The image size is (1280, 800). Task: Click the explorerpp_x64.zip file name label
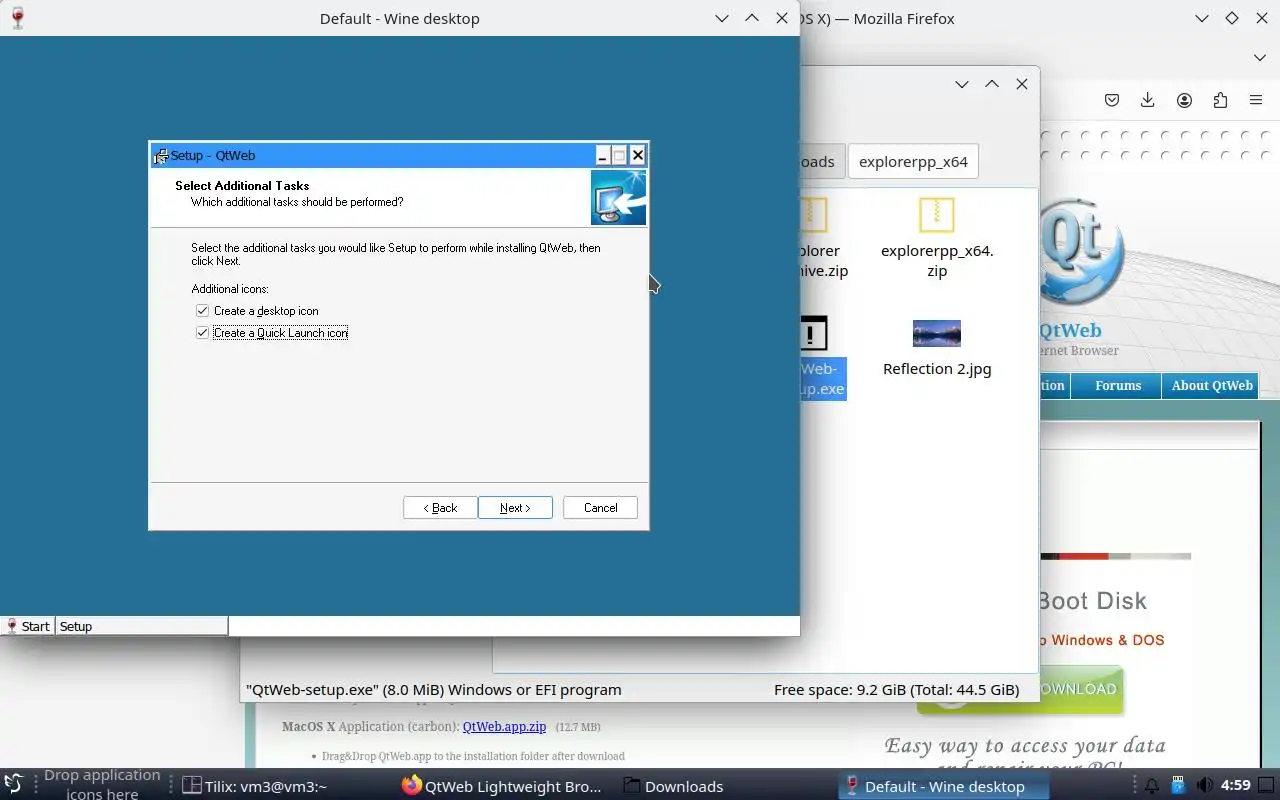click(937, 261)
